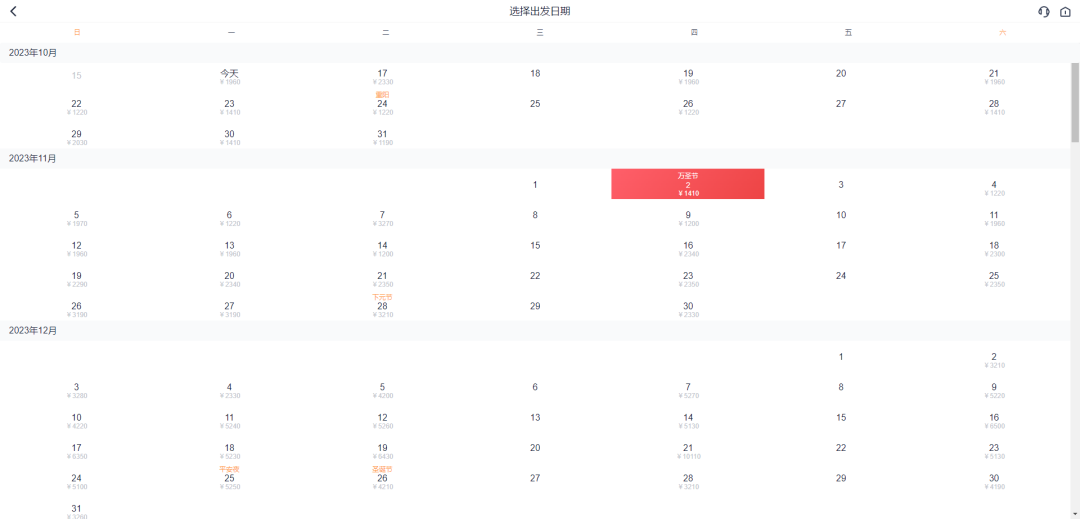1080x519 pixels.
Task: Select December 21 priced ¥10110
Action: 688,451
